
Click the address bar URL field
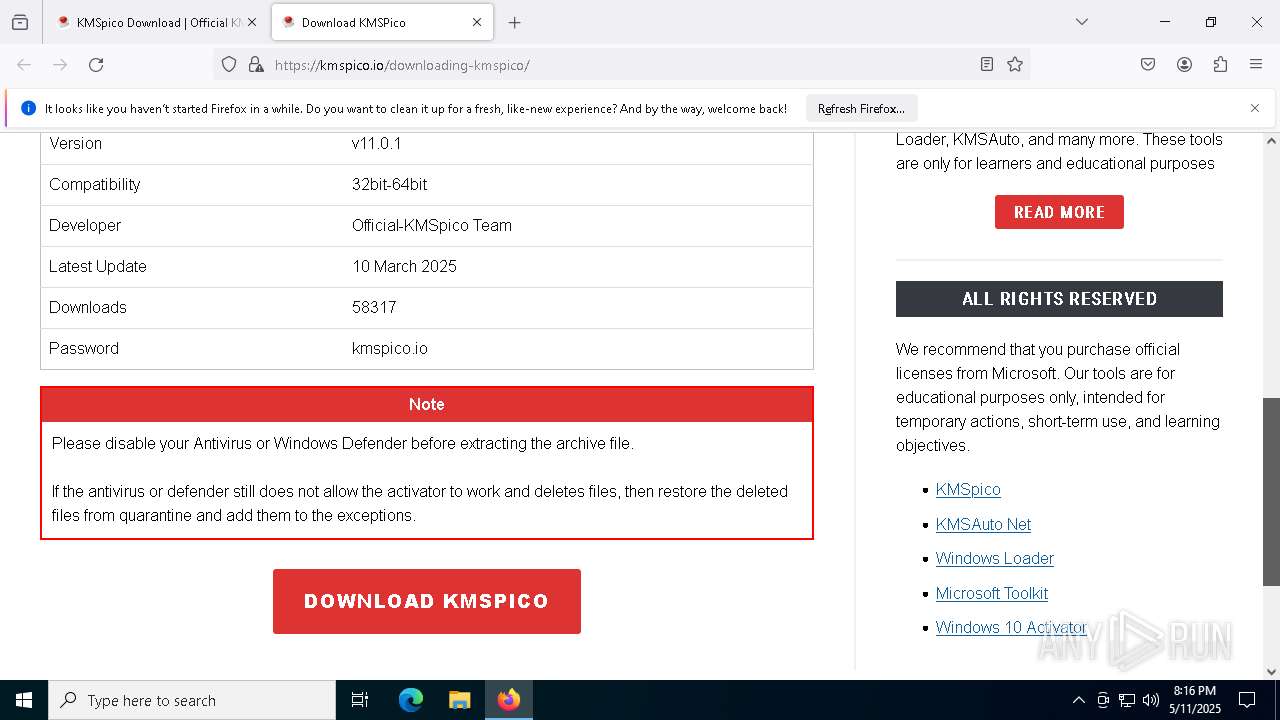620,65
